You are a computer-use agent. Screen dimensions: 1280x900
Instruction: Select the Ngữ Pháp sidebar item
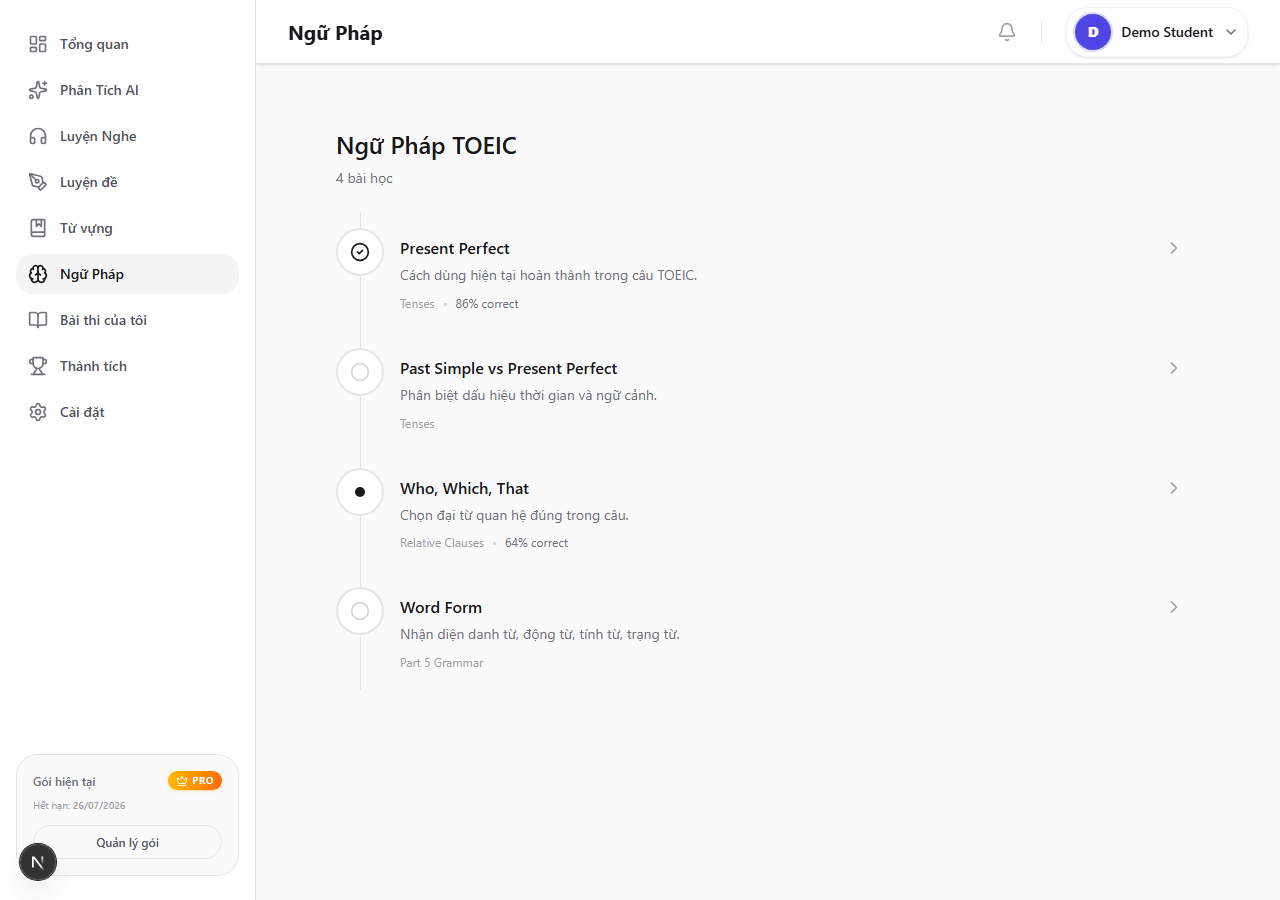click(x=127, y=274)
